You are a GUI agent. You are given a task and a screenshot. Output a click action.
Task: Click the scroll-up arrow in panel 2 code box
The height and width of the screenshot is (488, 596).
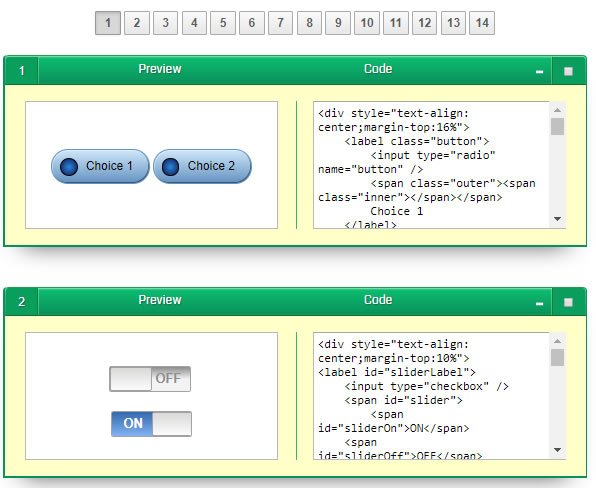point(557,341)
